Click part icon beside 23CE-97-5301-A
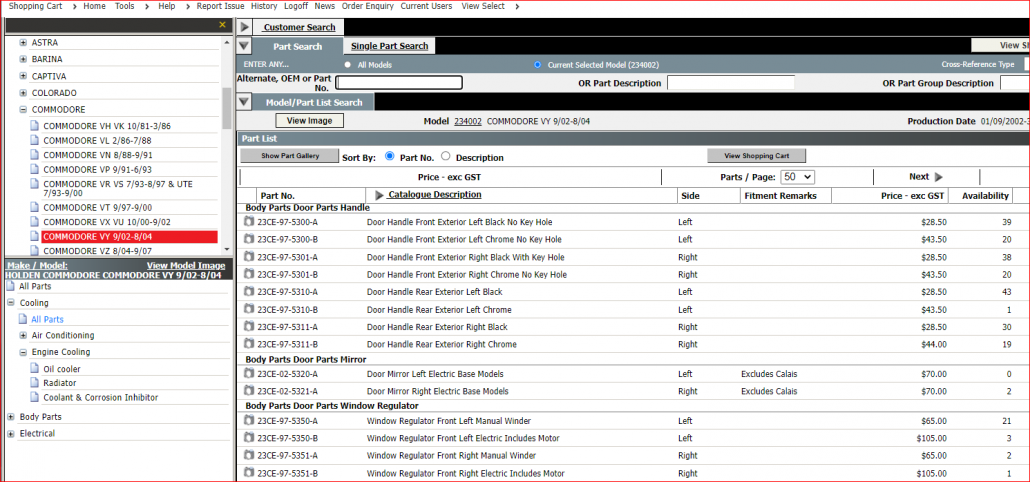Viewport: 1030px width, 482px height. [x=249, y=257]
